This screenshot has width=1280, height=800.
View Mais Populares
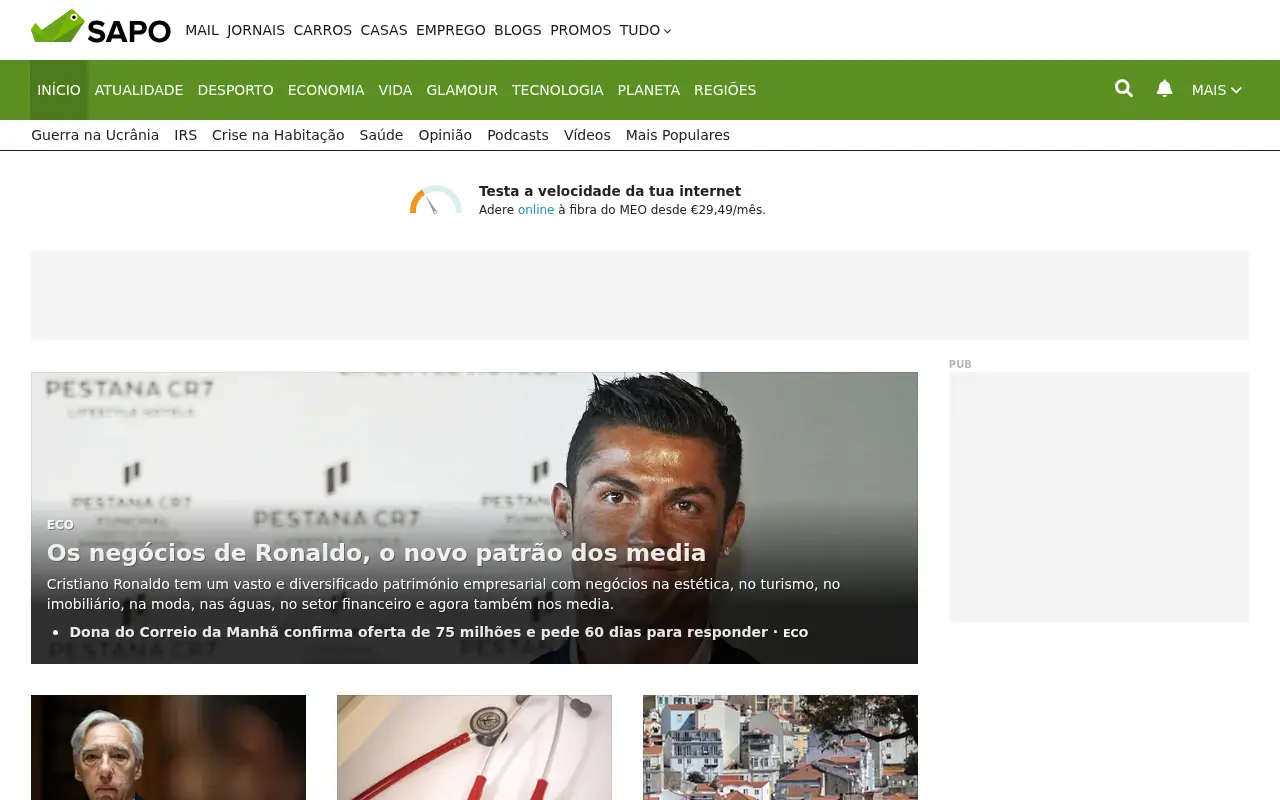click(678, 135)
